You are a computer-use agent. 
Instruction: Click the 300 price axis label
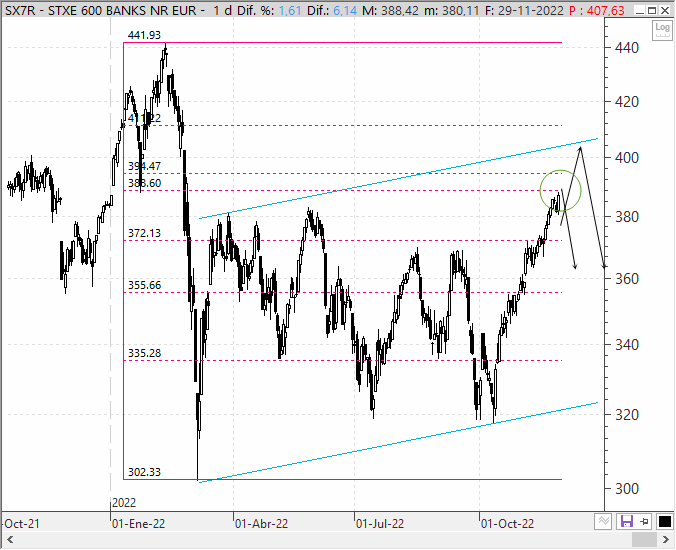[627, 489]
